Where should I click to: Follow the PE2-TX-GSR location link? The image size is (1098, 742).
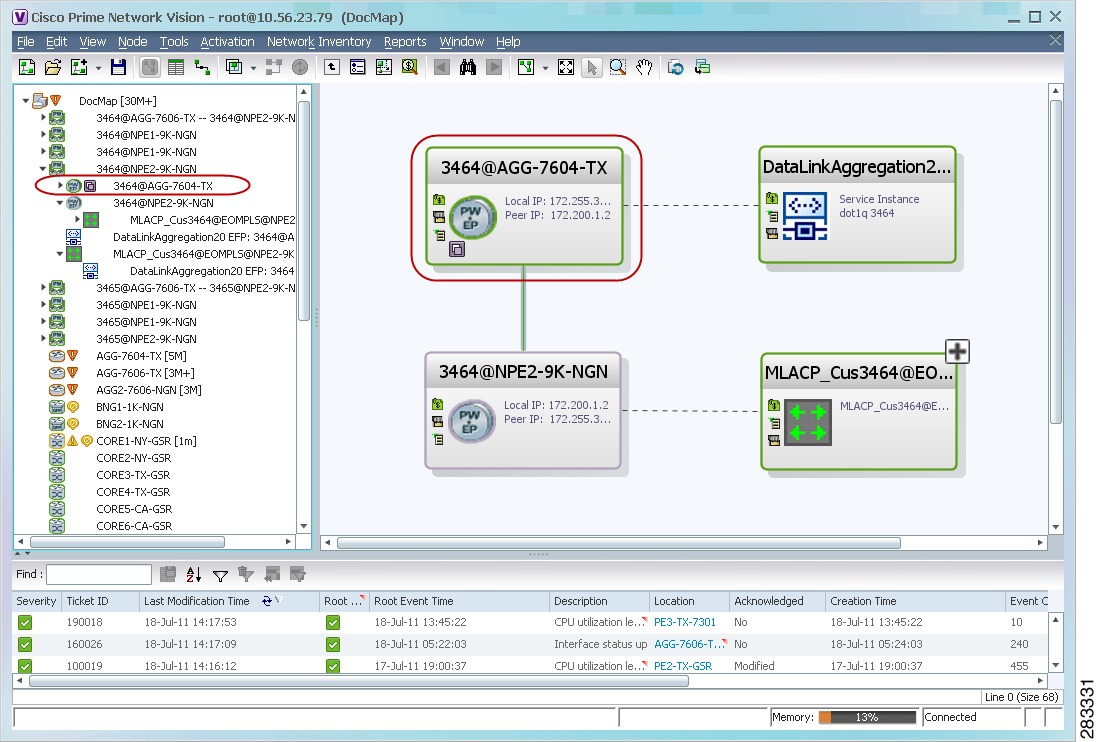tap(683, 666)
